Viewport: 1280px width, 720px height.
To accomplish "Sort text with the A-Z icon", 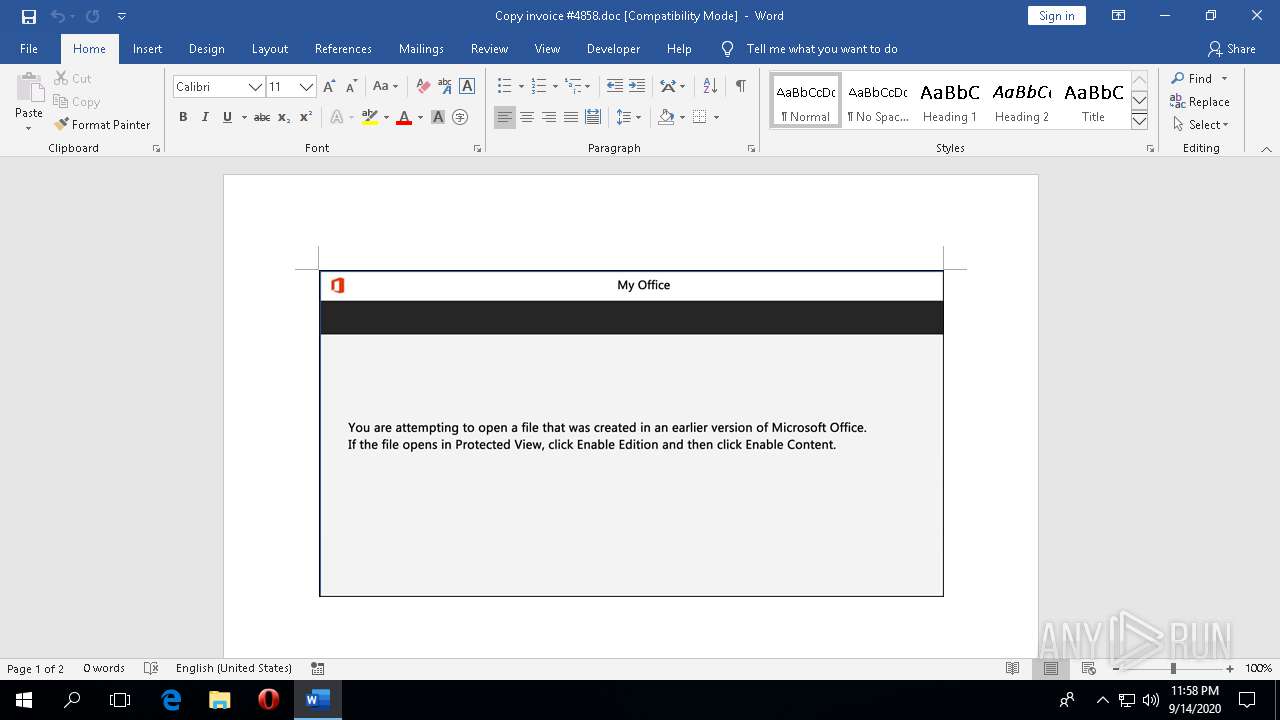I will [x=710, y=87].
